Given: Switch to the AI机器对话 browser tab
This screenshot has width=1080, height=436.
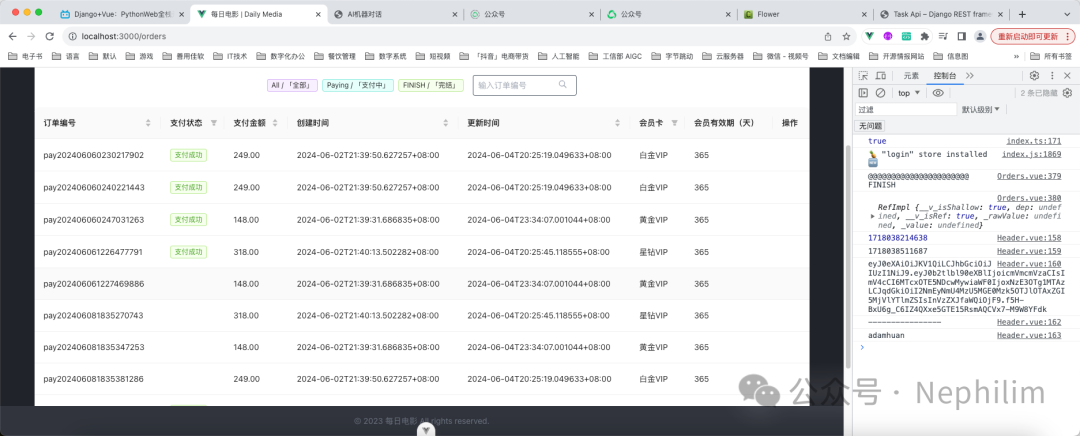Looking at the screenshot, I should tap(393, 14).
